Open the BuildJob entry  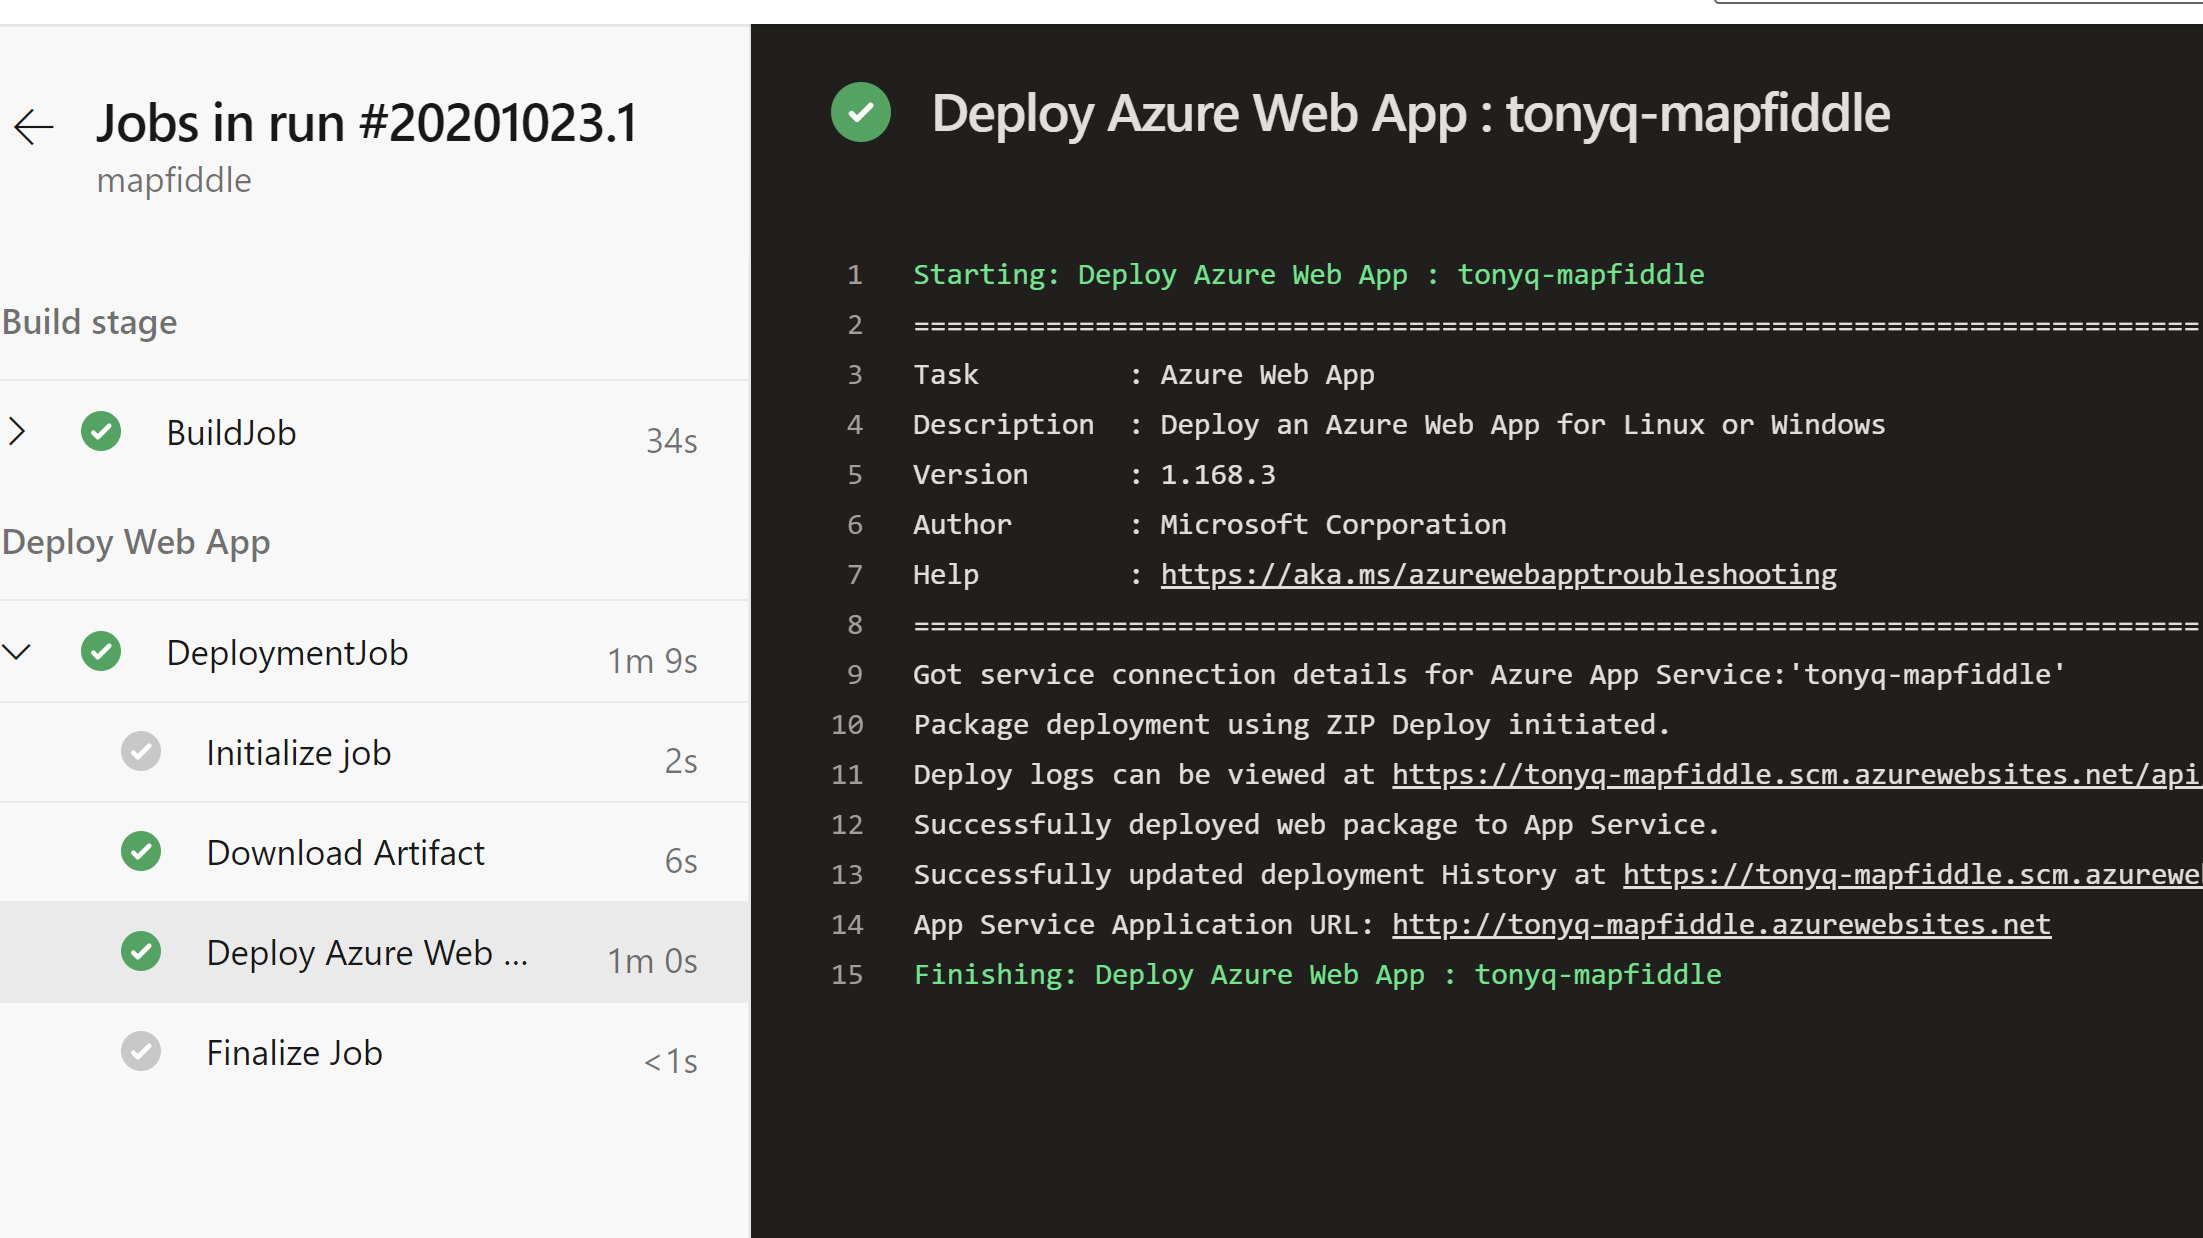[x=231, y=433]
